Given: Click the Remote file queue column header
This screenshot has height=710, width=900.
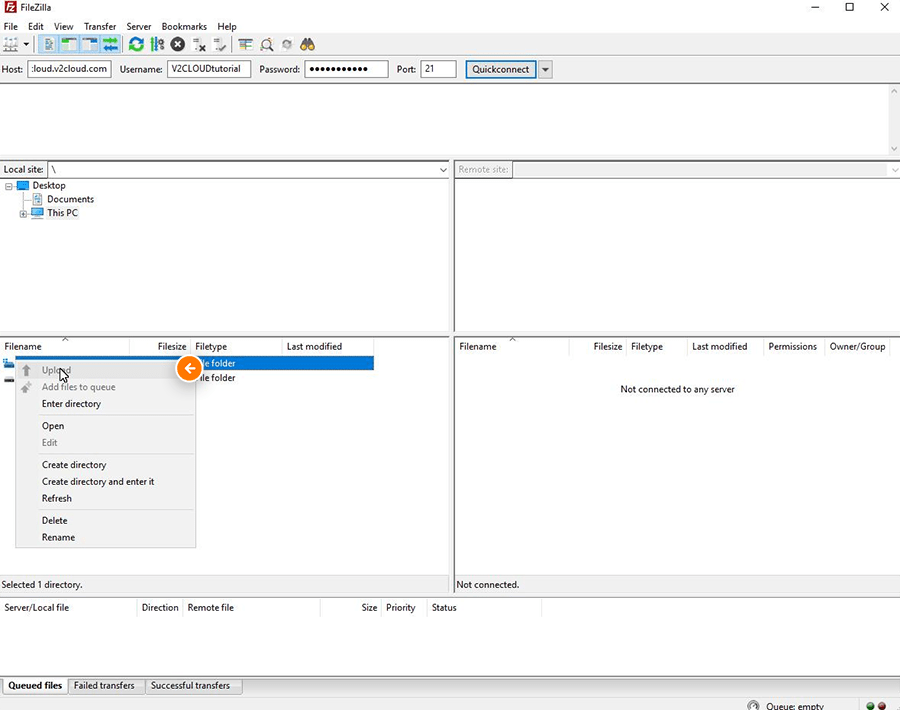Looking at the screenshot, I should pos(251,608).
